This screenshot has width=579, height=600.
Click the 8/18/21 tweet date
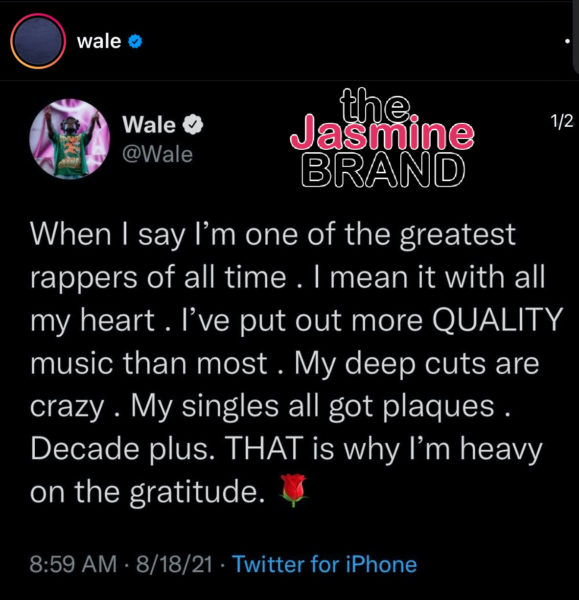coord(174,564)
